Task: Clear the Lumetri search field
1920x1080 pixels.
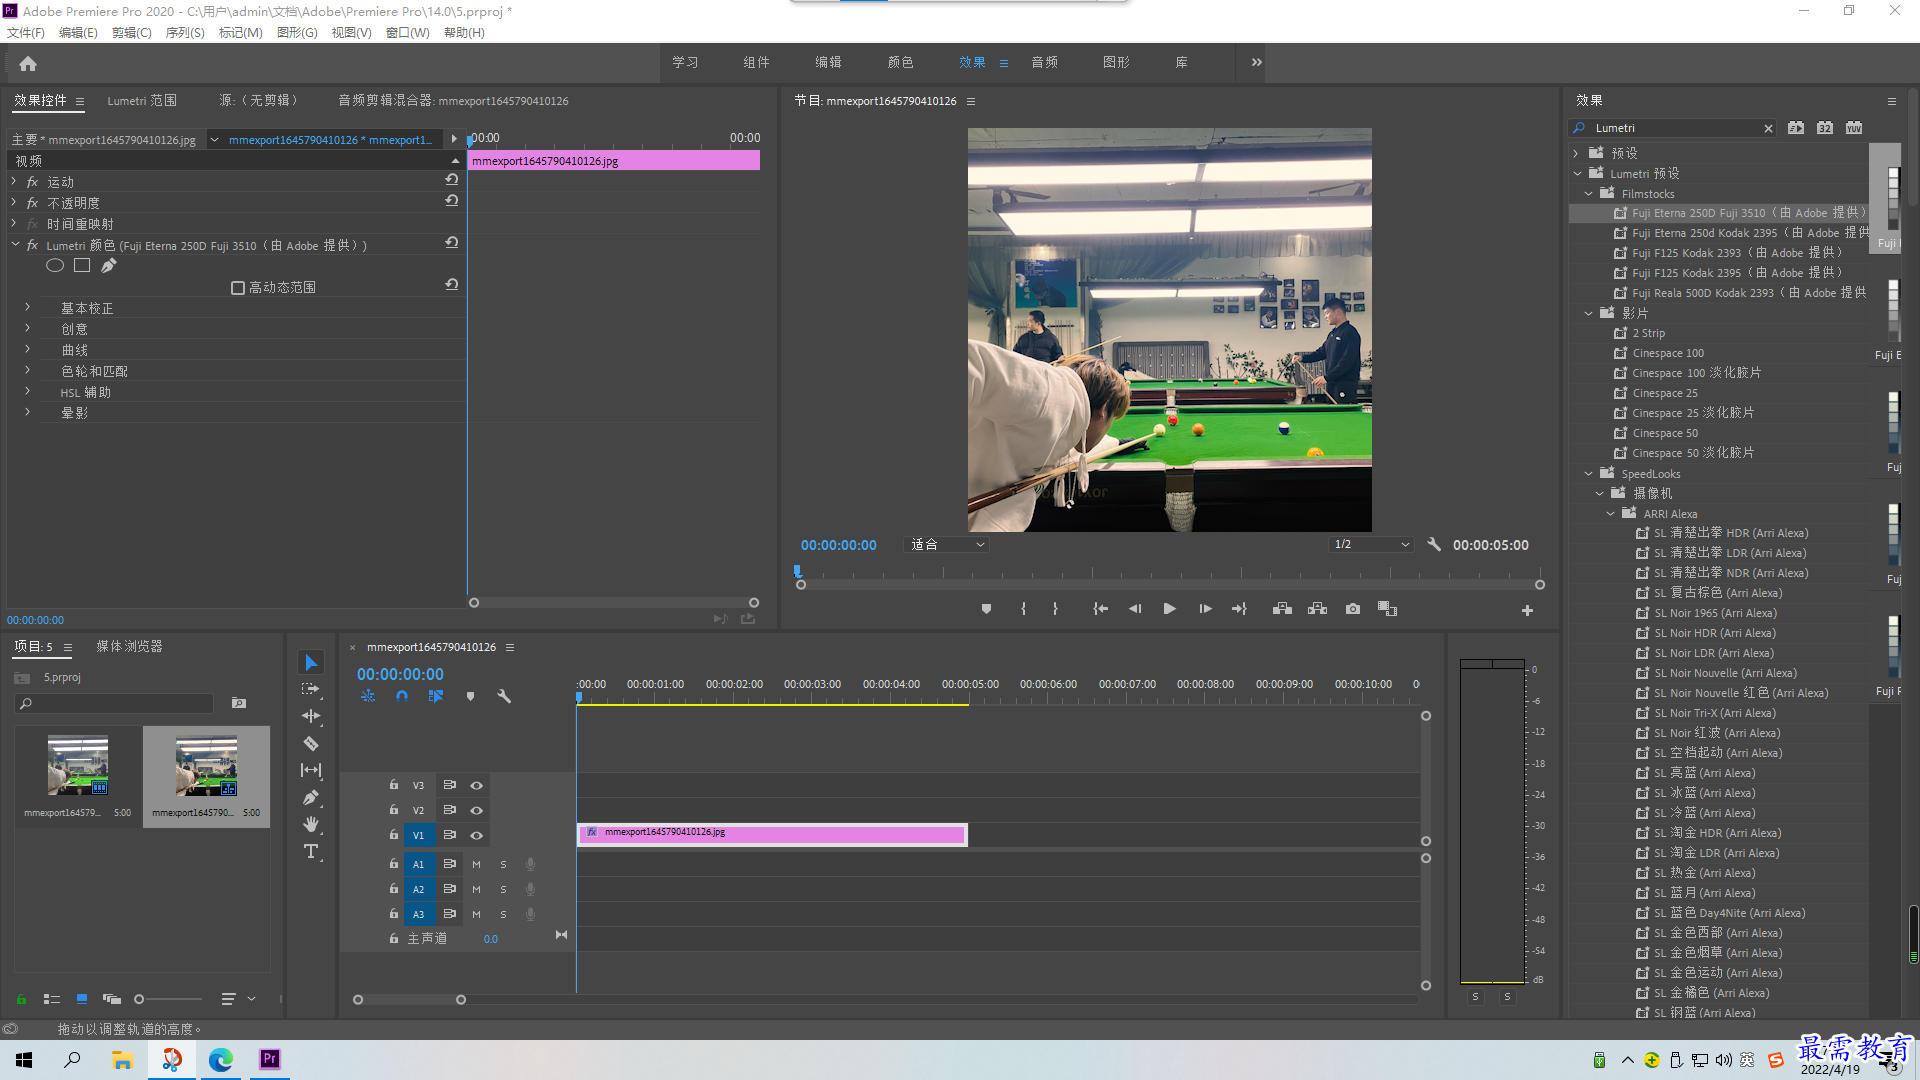Action: pos(1768,128)
